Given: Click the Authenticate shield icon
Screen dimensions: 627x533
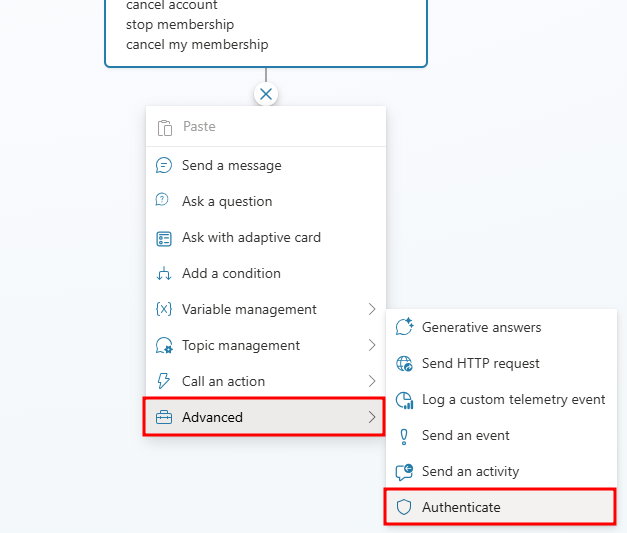Looking at the screenshot, I should pos(404,507).
